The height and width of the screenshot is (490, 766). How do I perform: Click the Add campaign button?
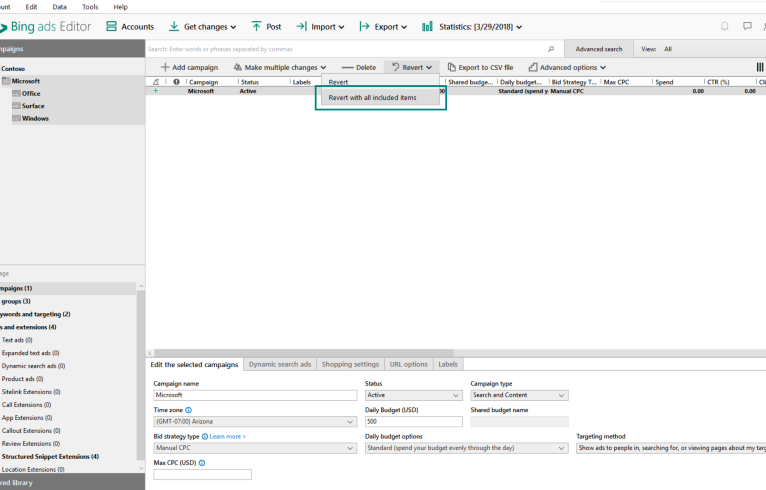tap(189, 67)
